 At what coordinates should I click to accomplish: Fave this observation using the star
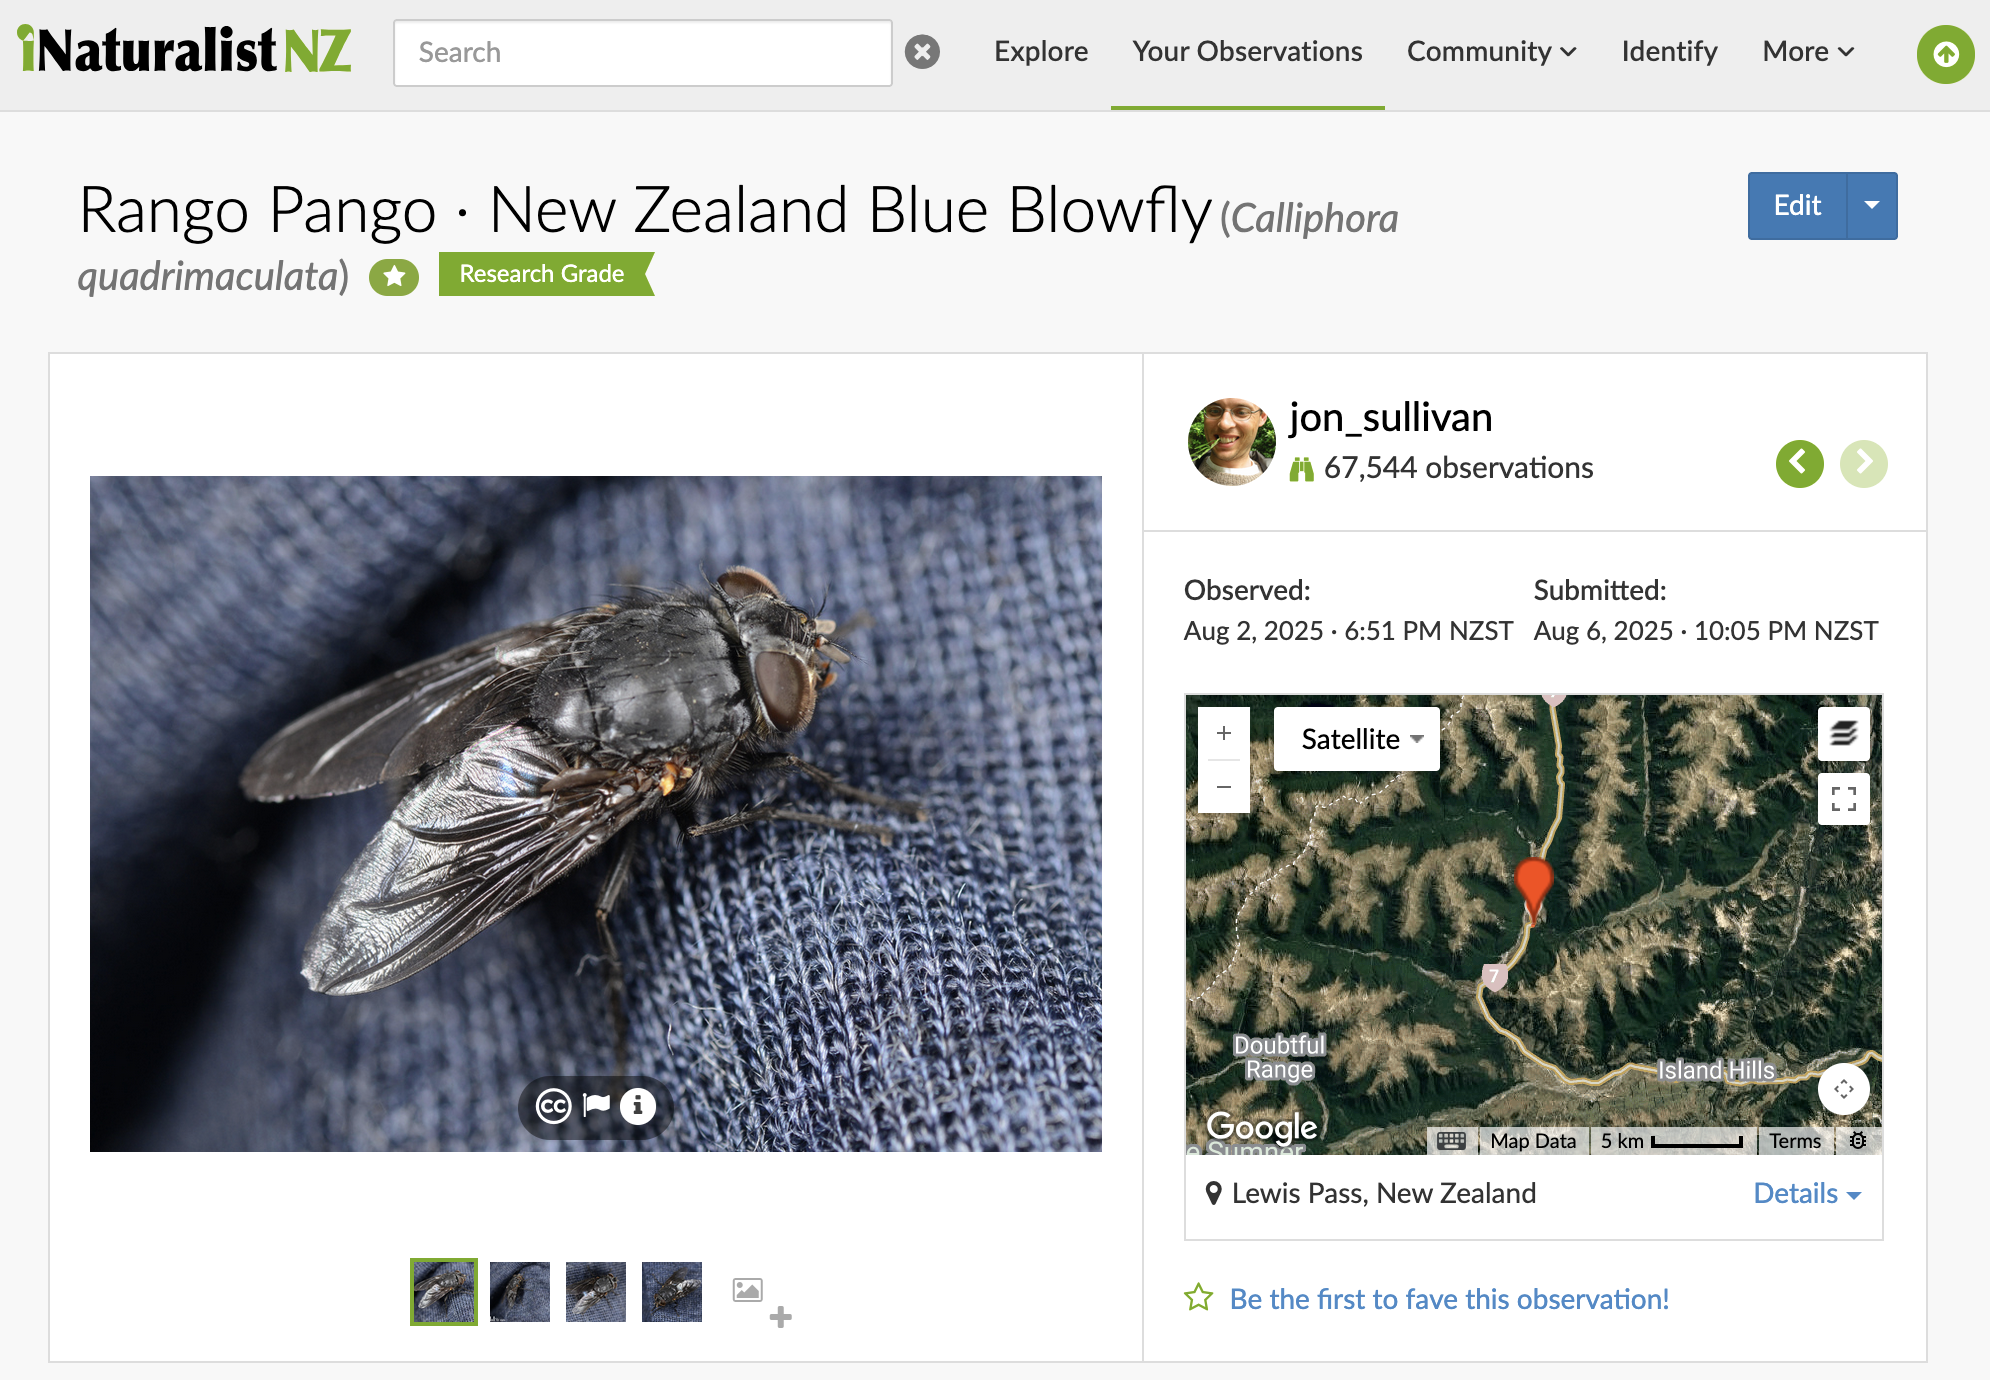1198,1298
